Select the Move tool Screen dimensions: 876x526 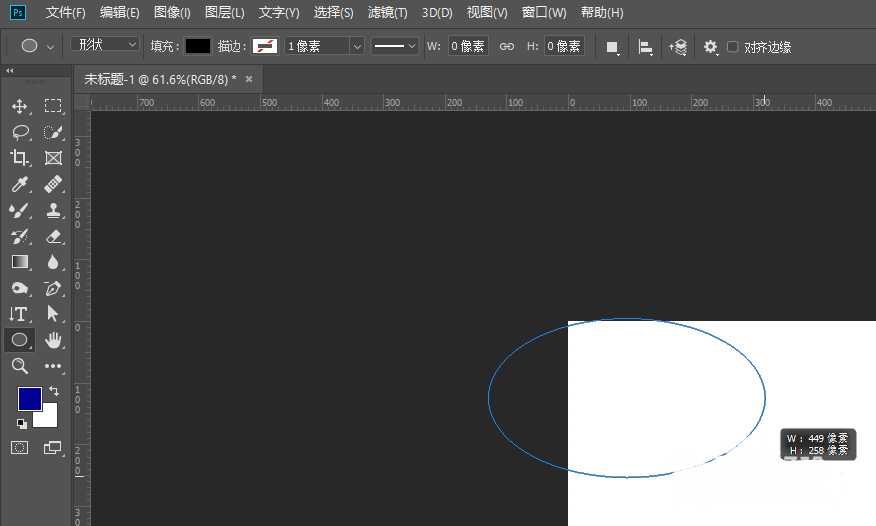(x=19, y=106)
